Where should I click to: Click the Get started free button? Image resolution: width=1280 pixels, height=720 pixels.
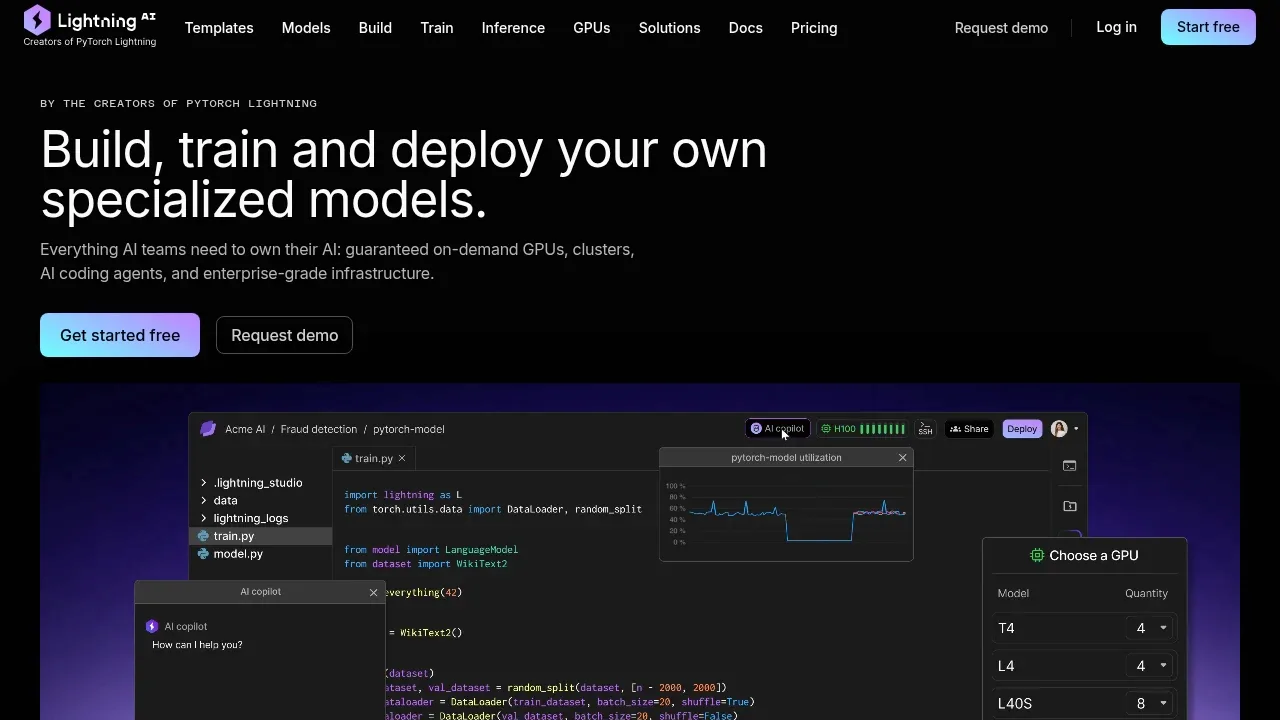click(120, 335)
